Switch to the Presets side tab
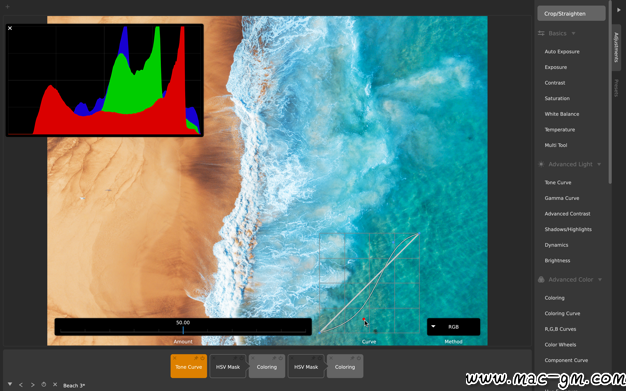This screenshot has height=391, width=626. [616, 88]
